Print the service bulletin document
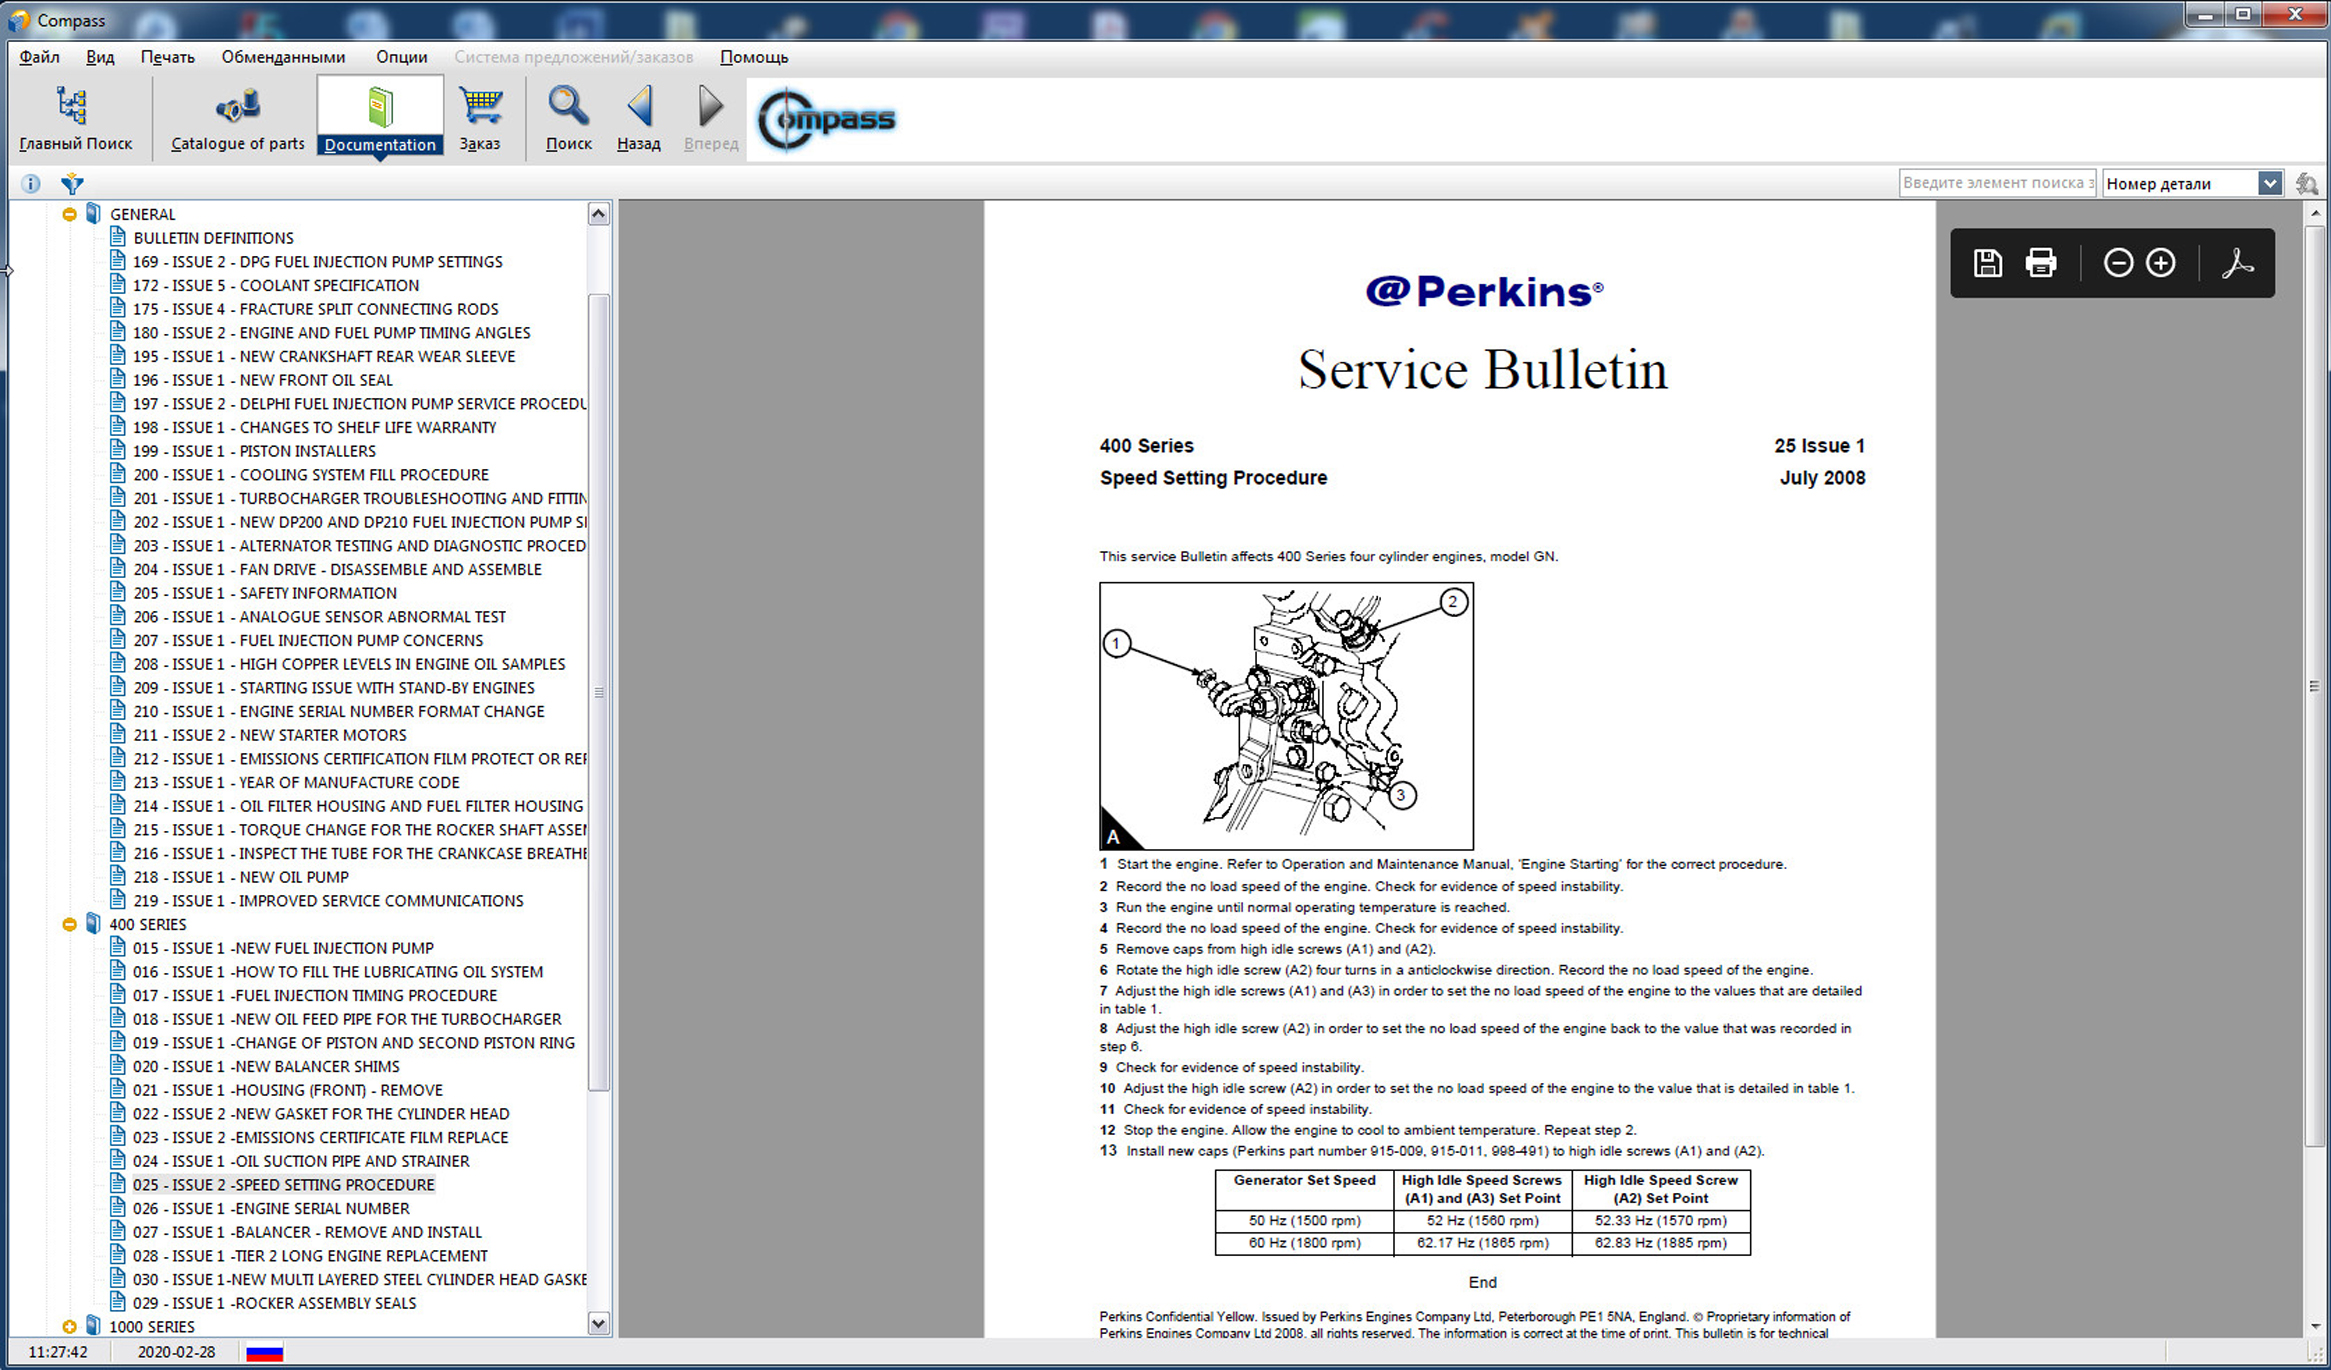The width and height of the screenshot is (2331, 1370). click(2040, 263)
